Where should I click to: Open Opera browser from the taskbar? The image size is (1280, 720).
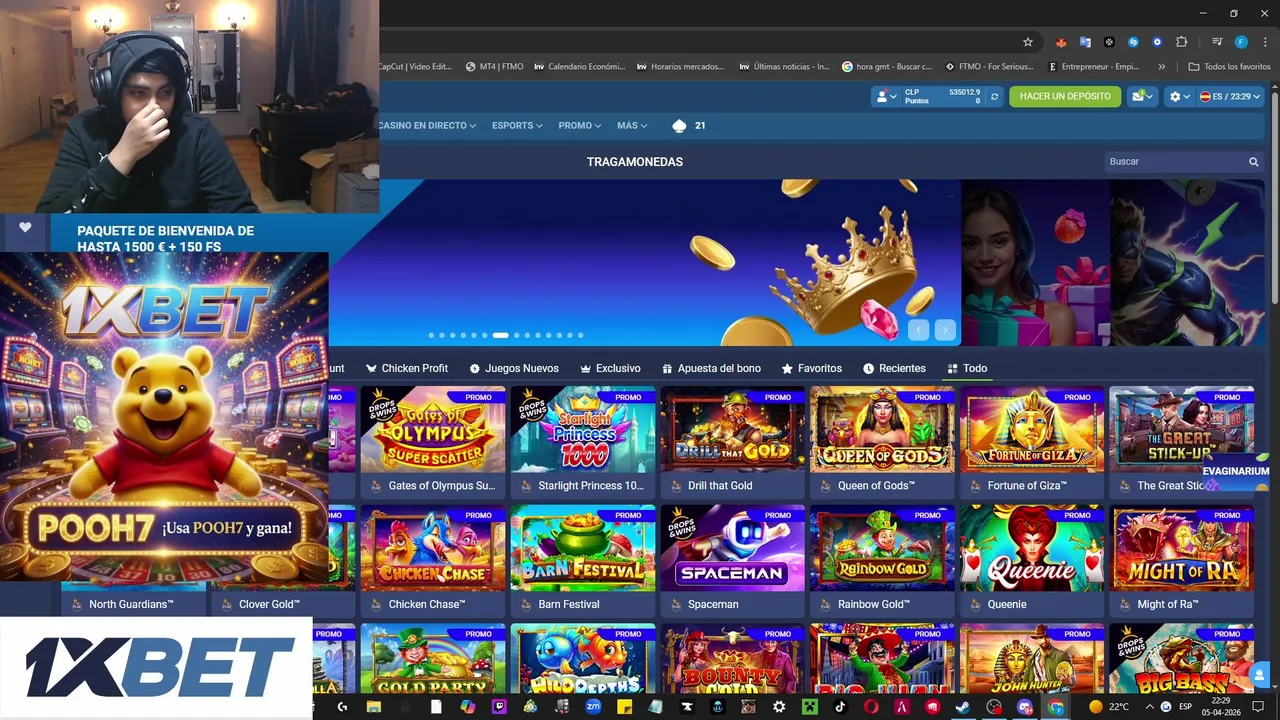[871, 707]
